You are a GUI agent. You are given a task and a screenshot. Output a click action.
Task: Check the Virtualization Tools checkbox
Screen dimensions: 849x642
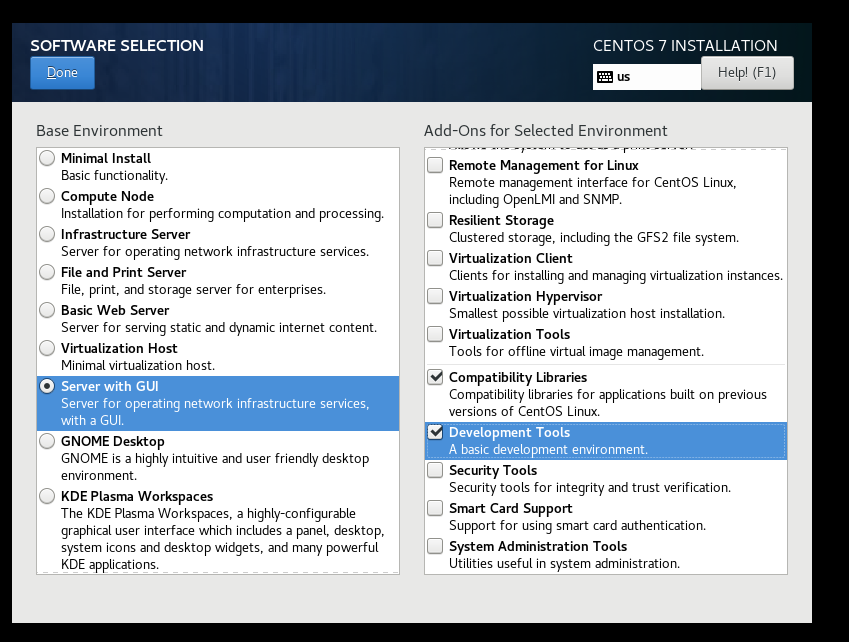[x=435, y=334]
